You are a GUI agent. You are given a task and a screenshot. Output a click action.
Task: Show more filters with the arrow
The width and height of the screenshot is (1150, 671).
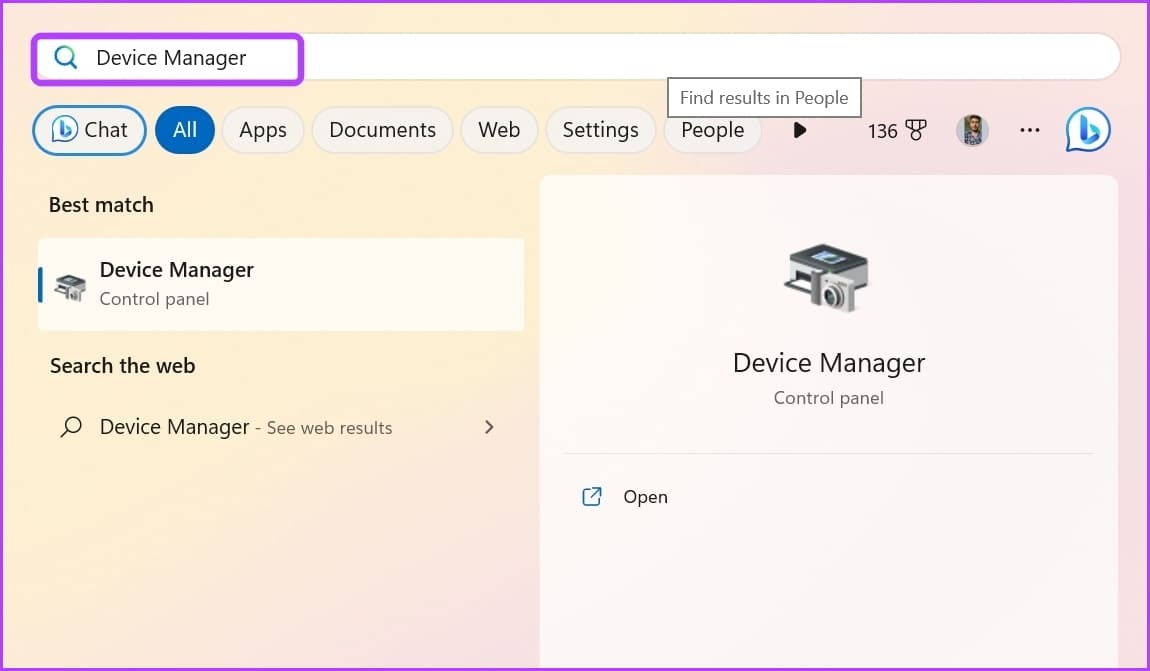tap(799, 131)
